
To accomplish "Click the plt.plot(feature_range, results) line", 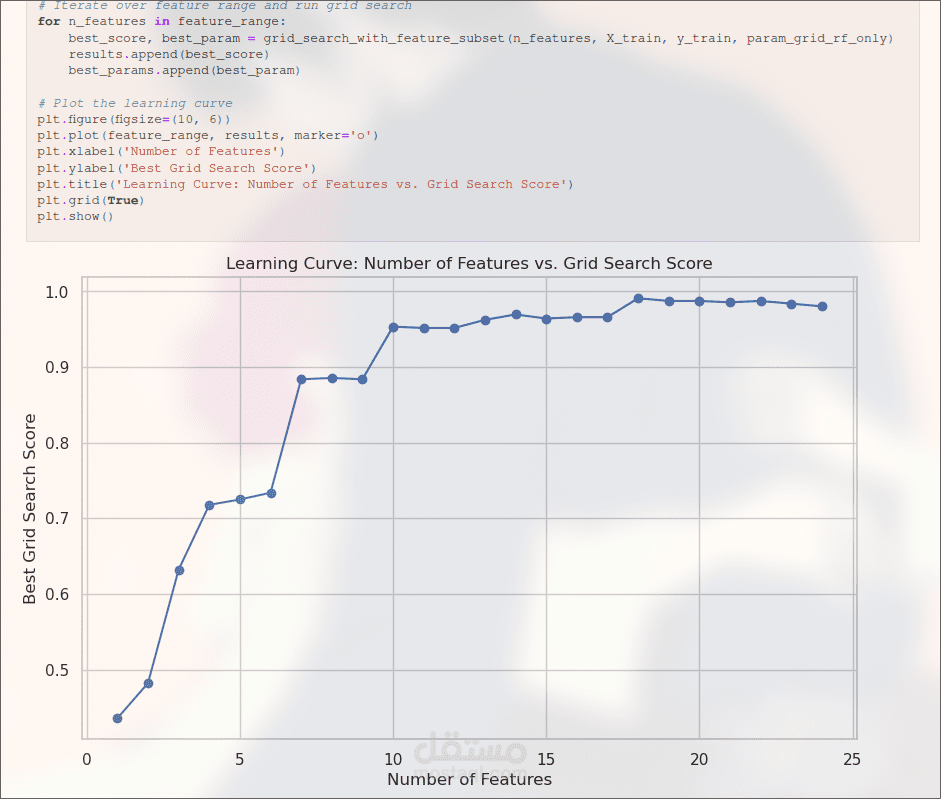I will tap(208, 136).
